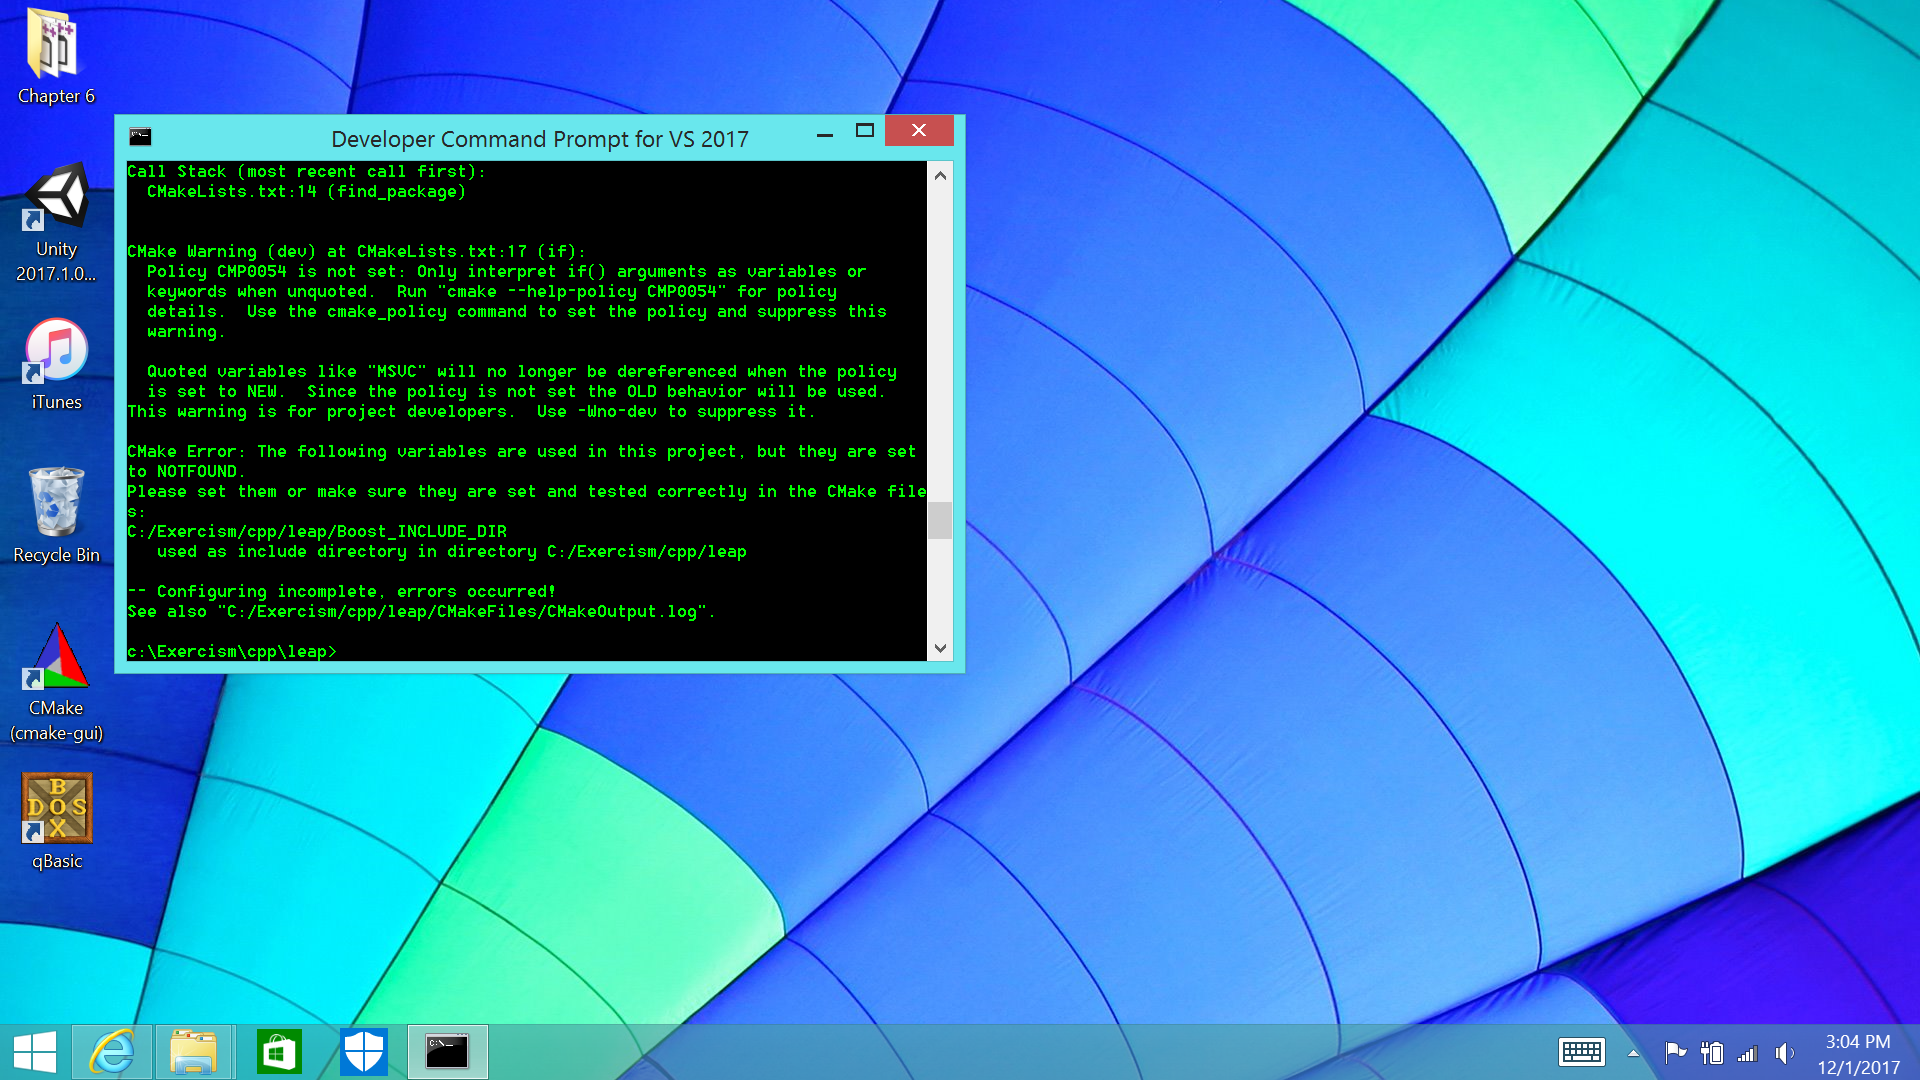Image resolution: width=1920 pixels, height=1080 pixels.
Task: Launch the Windows Store taskbar icon
Action: point(279,1052)
